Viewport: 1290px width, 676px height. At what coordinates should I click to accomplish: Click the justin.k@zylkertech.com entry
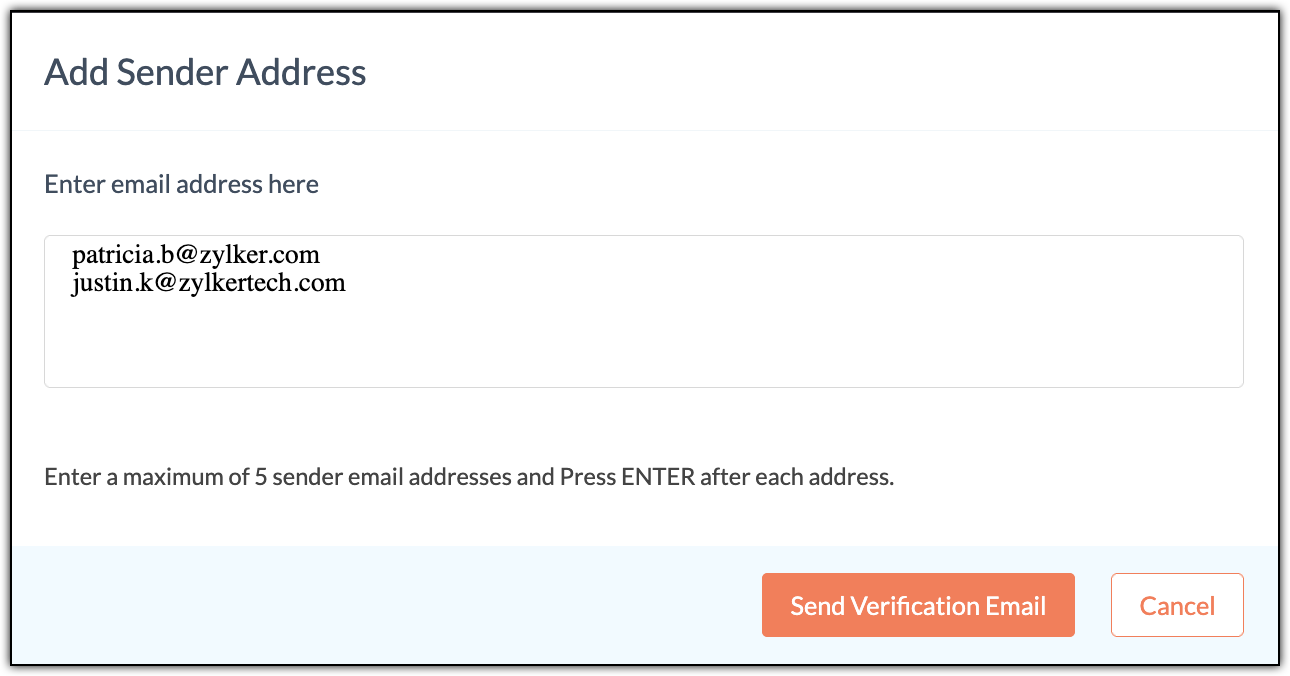click(x=209, y=283)
